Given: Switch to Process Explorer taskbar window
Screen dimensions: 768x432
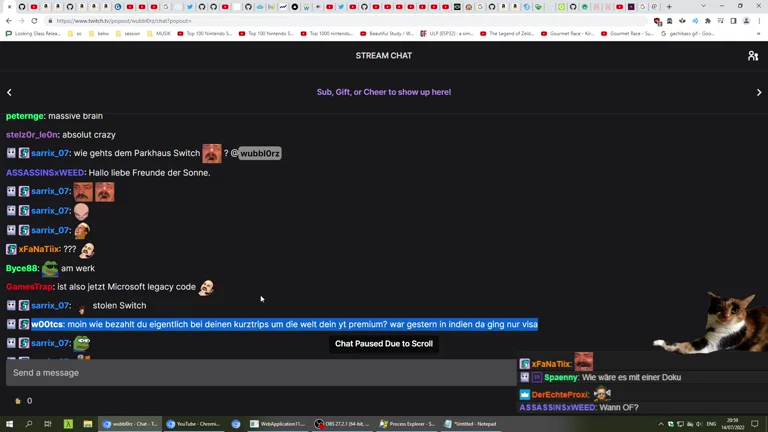Looking at the screenshot, I should tap(407, 424).
